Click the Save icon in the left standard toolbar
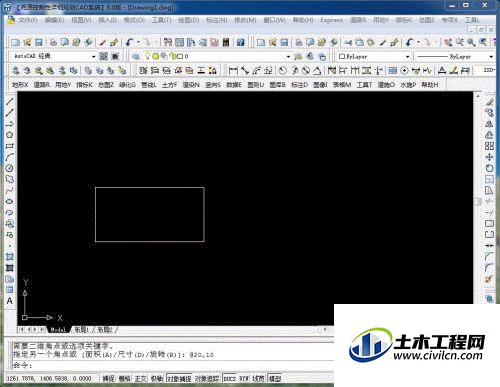 coord(39,42)
